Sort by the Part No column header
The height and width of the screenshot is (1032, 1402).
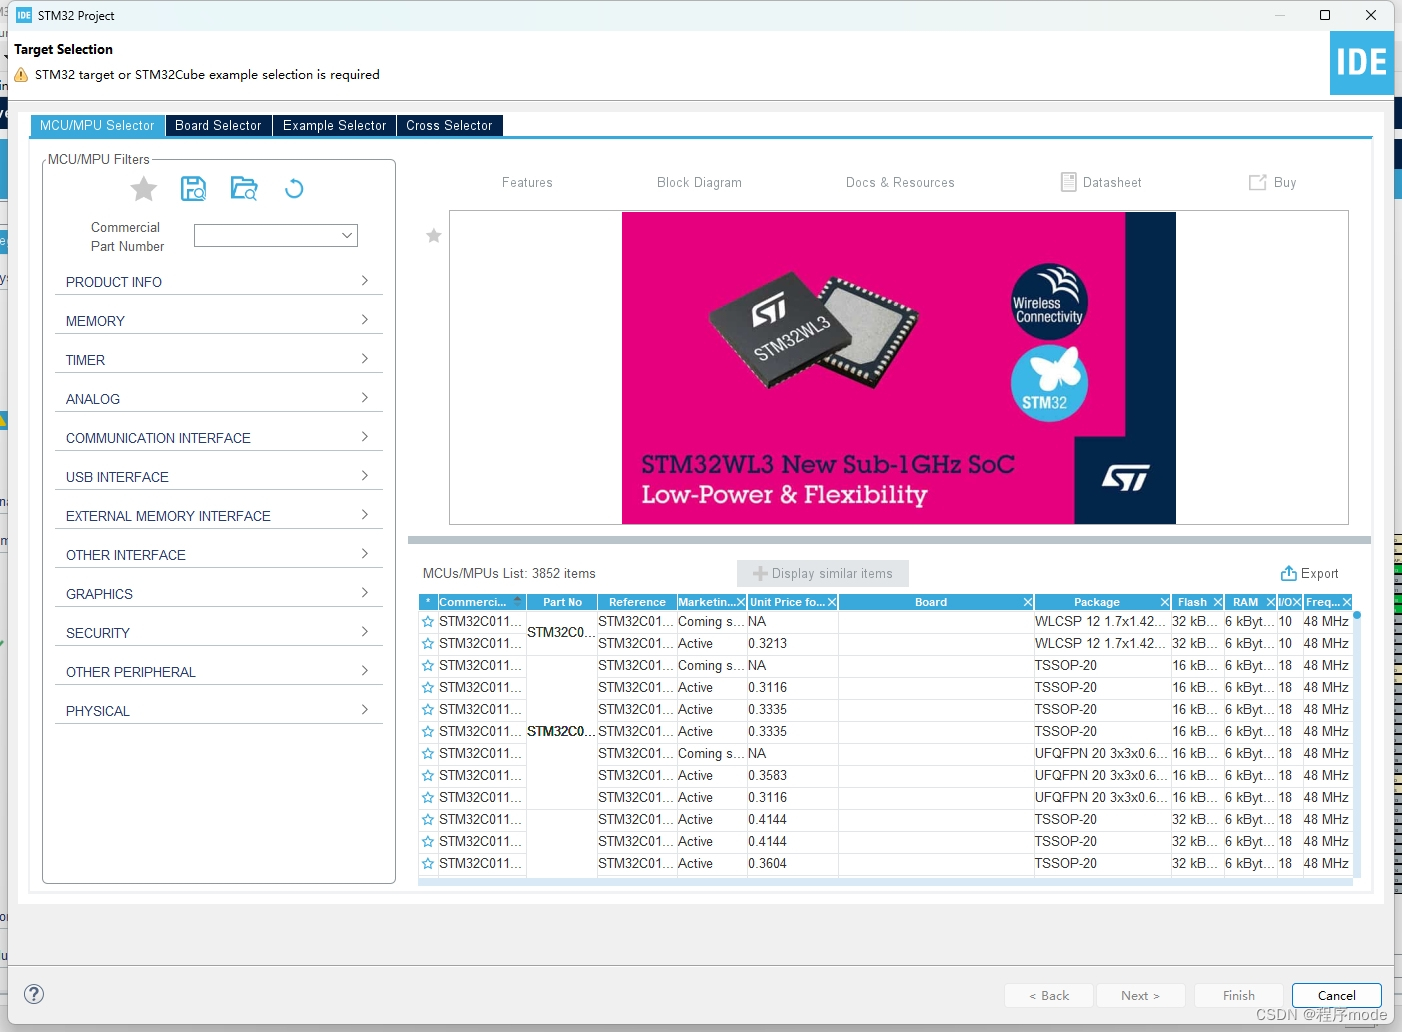[x=562, y=602]
